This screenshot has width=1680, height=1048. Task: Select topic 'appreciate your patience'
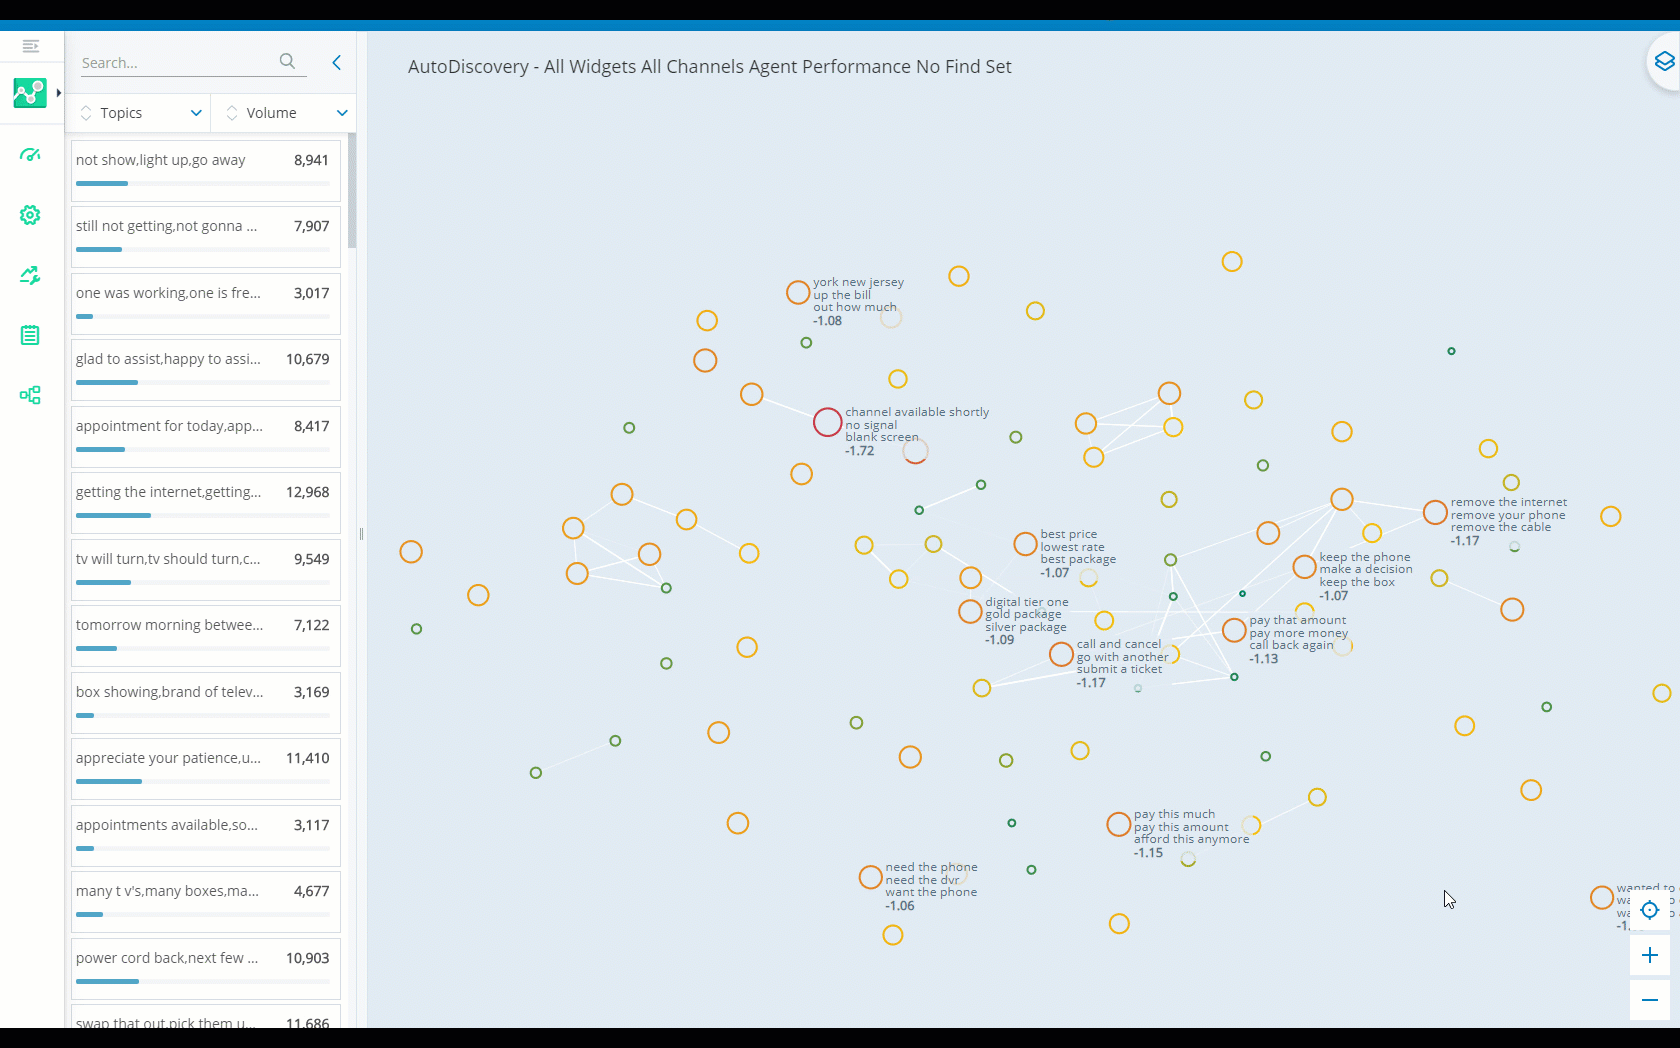pyautogui.click(x=206, y=769)
